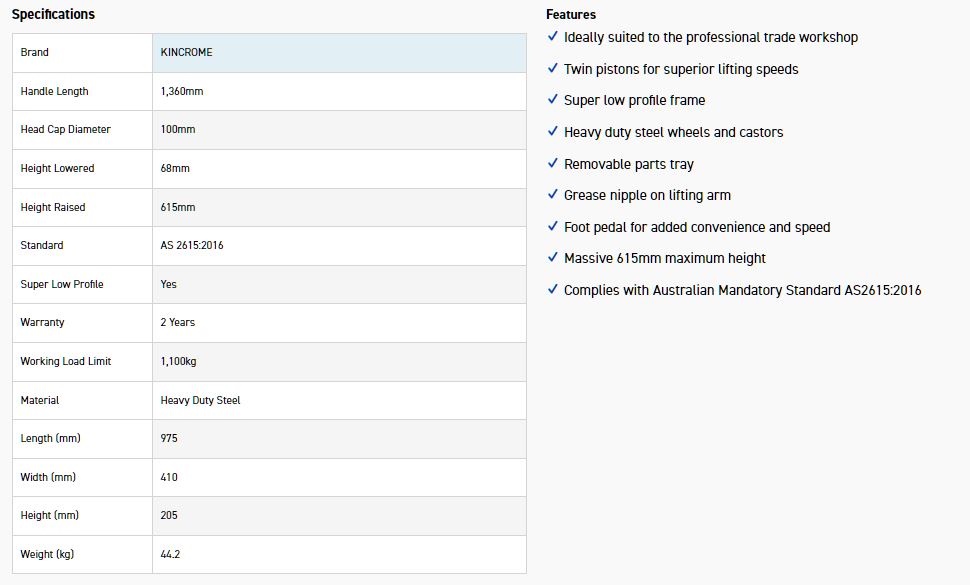This screenshot has height=585, width=970.
Task: Select the Working Load Limit 1,100kg value
Action: pyautogui.click(x=178, y=361)
